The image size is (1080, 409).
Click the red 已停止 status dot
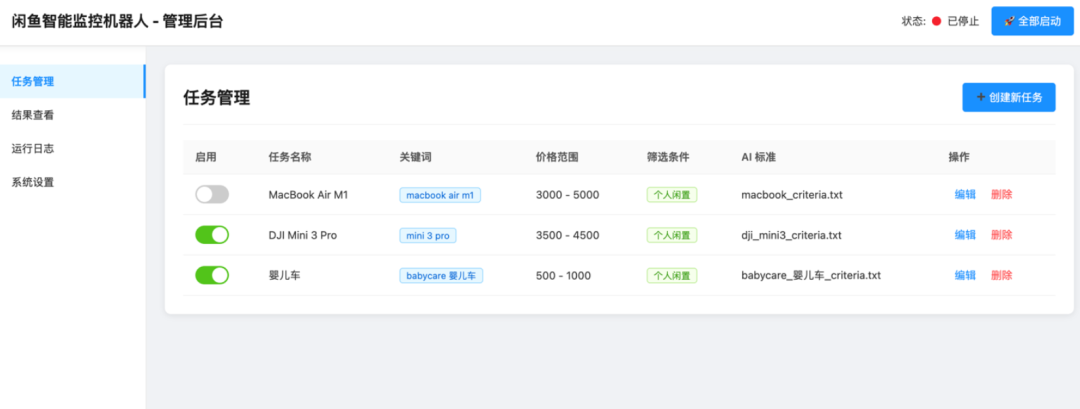[936, 21]
